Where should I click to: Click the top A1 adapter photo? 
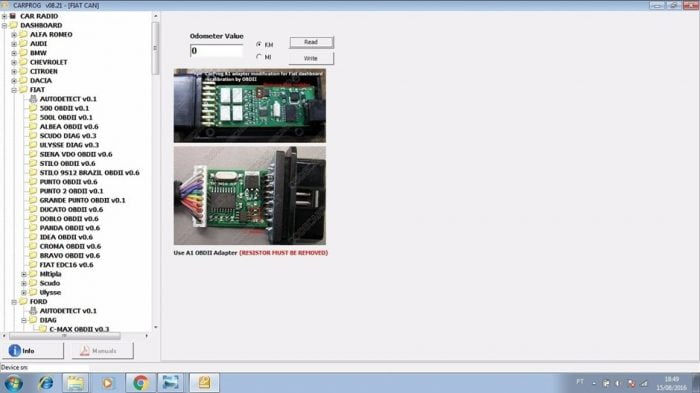250,106
